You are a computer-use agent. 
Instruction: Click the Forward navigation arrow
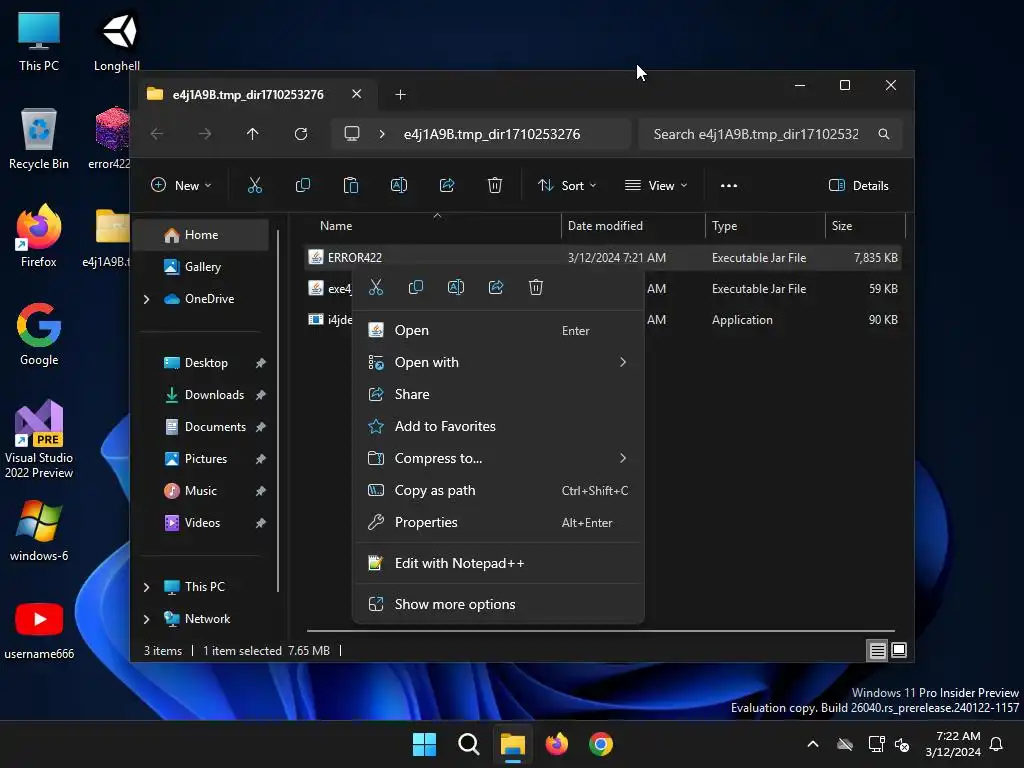coord(204,134)
